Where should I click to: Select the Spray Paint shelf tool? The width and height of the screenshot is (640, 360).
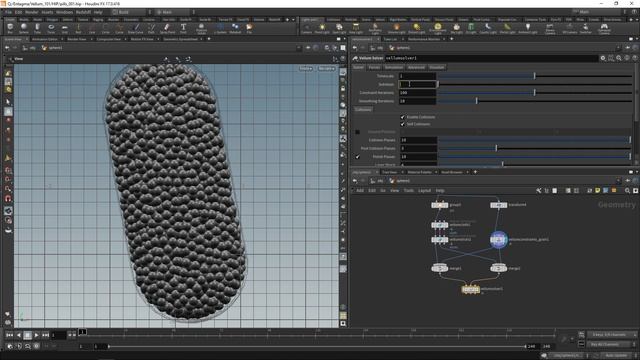(167, 28)
